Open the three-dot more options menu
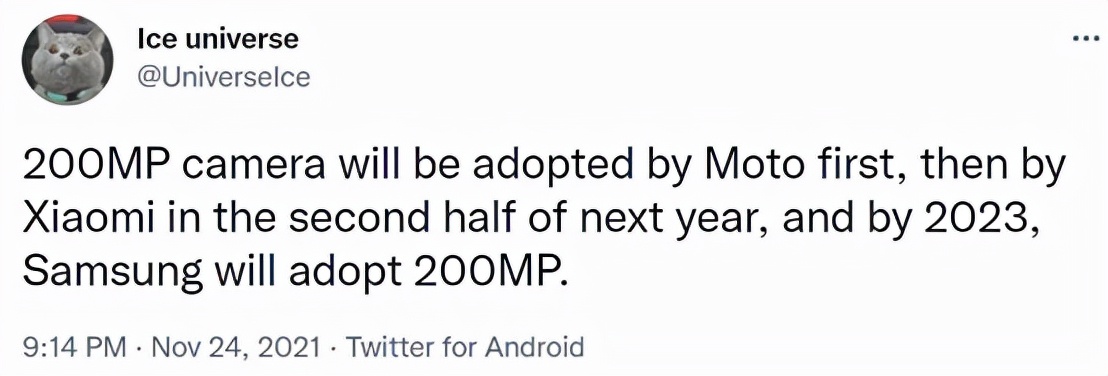This screenshot has width=1108, height=376. (1083, 38)
